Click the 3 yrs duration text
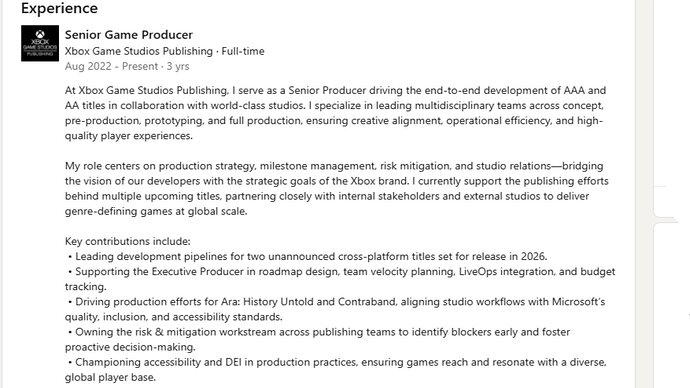The width and height of the screenshot is (690, 388). pyautogui.click(x=178, y=66)
